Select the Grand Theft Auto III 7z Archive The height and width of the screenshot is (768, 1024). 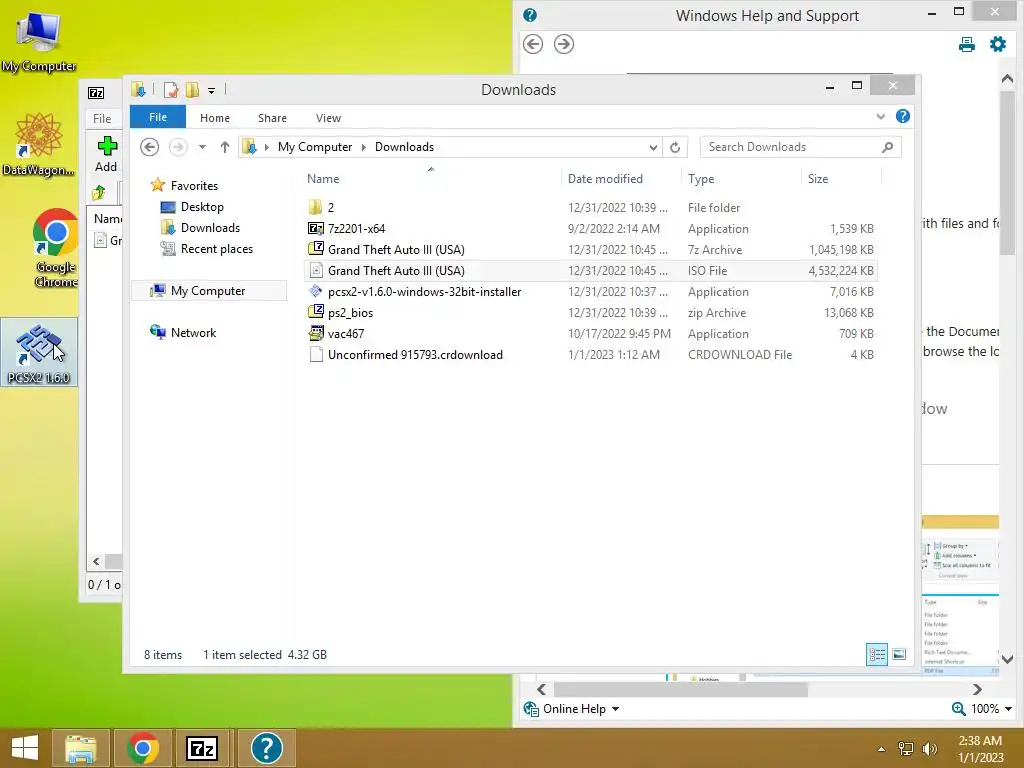(591, 249)
